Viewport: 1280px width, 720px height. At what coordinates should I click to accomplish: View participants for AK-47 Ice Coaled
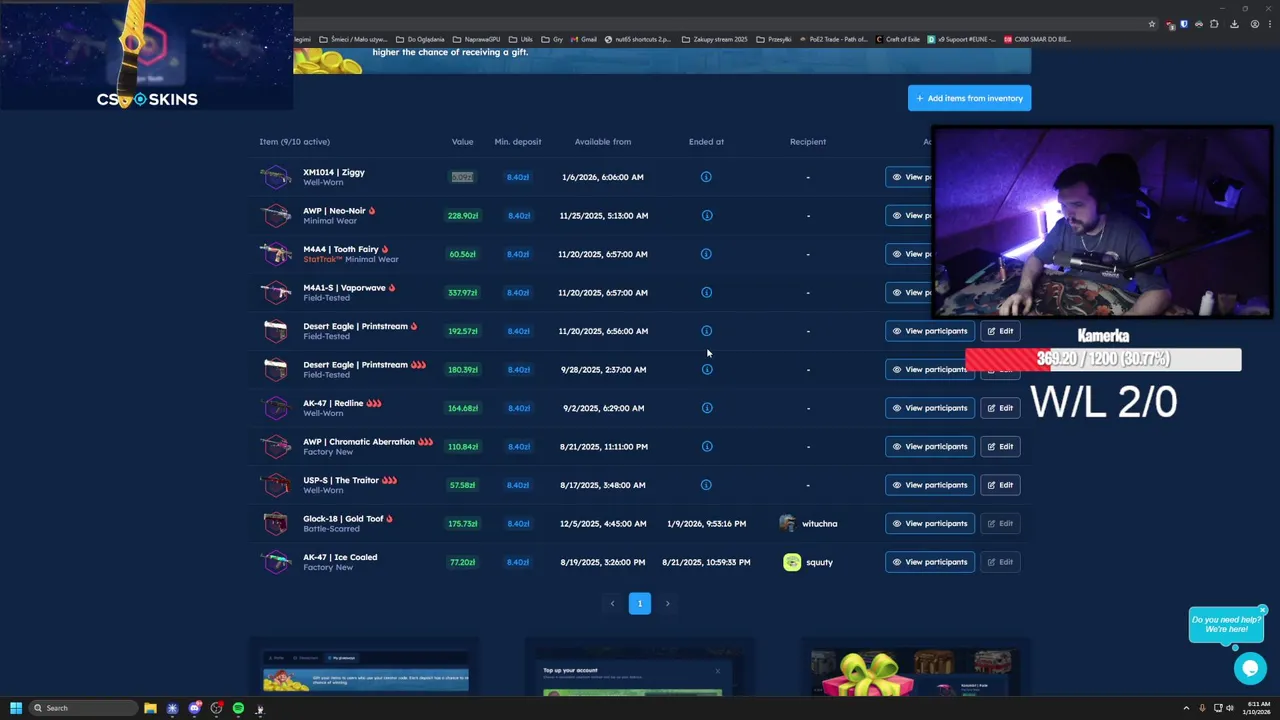point(929,562)
